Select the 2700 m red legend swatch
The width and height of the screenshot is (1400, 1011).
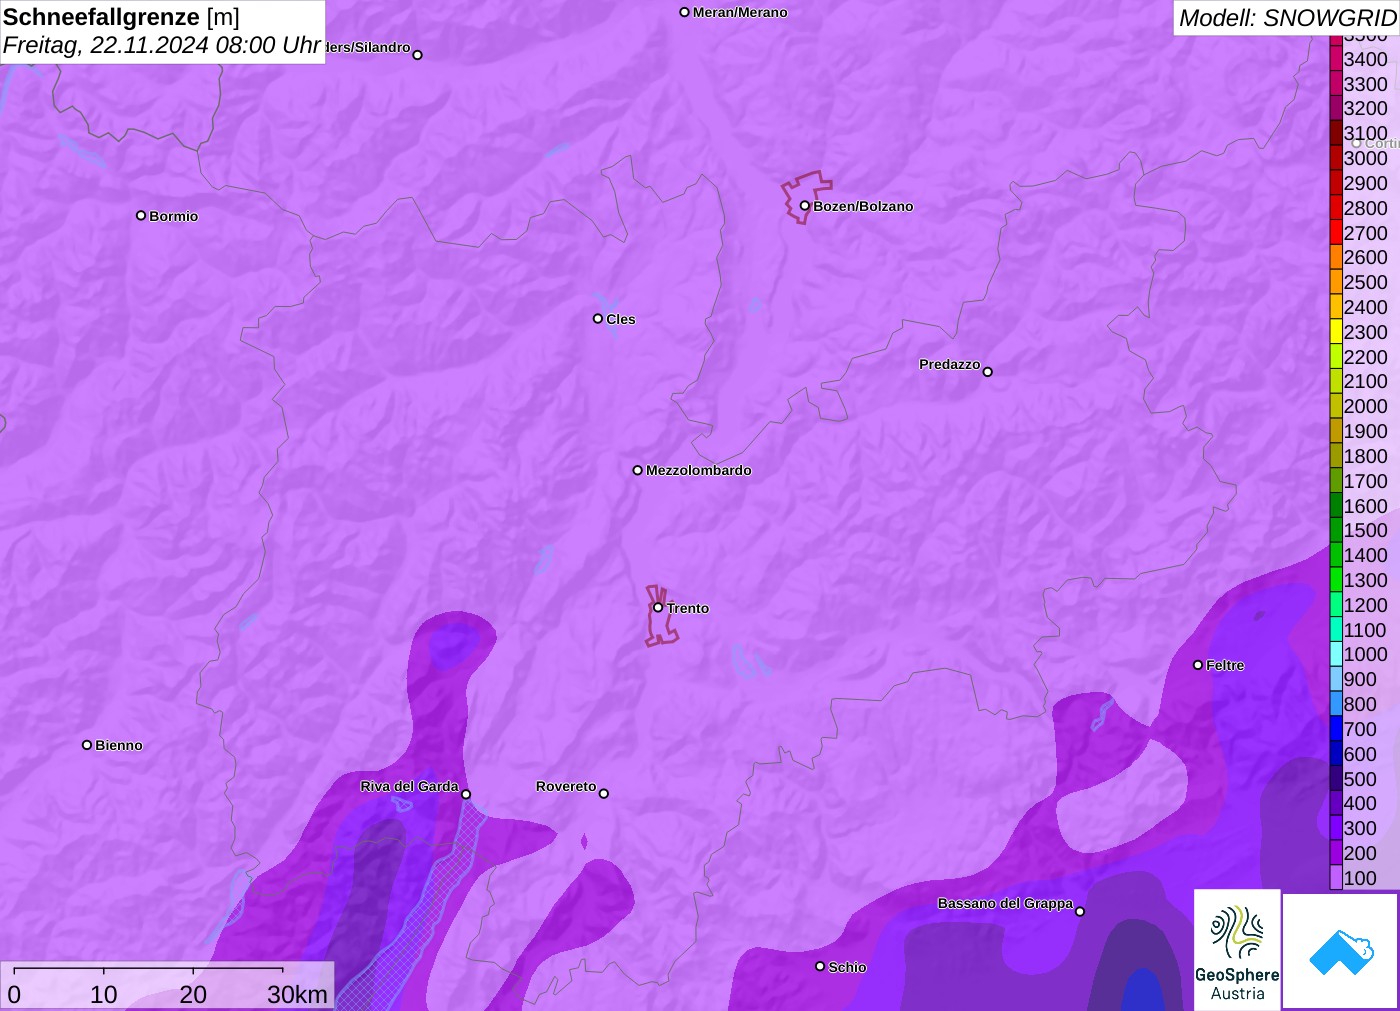point(1336,233)
